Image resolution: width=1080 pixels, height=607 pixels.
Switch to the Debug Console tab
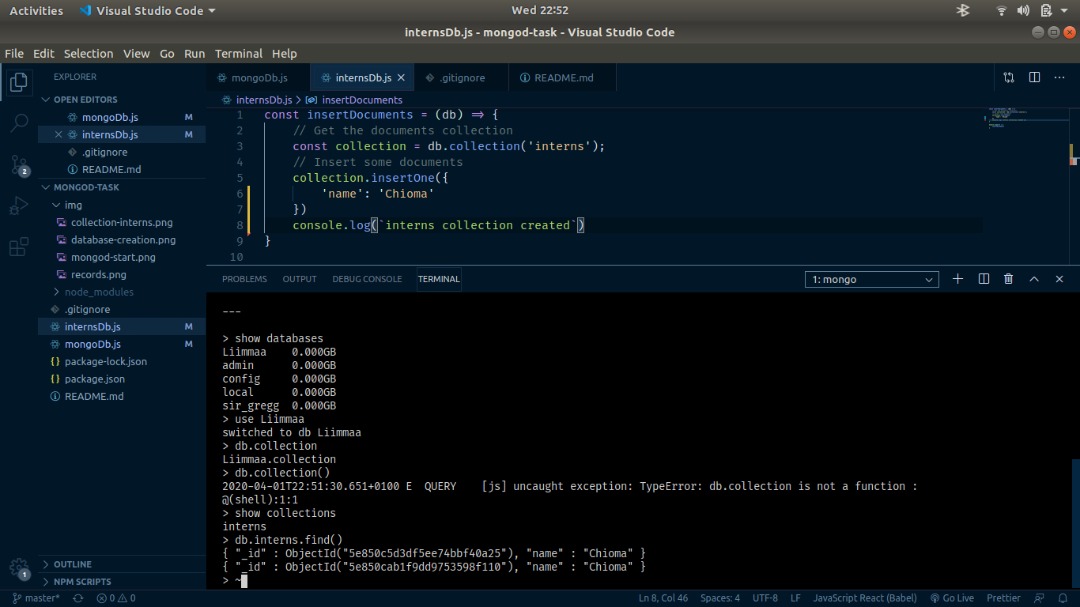pos(367,279)
